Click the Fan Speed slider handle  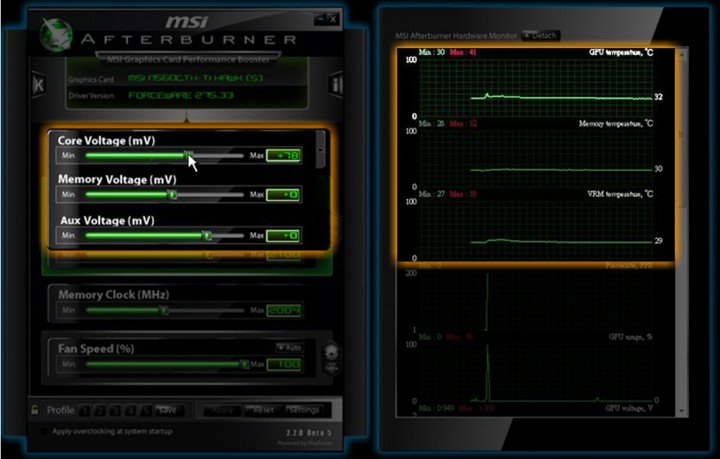[245, 364]
